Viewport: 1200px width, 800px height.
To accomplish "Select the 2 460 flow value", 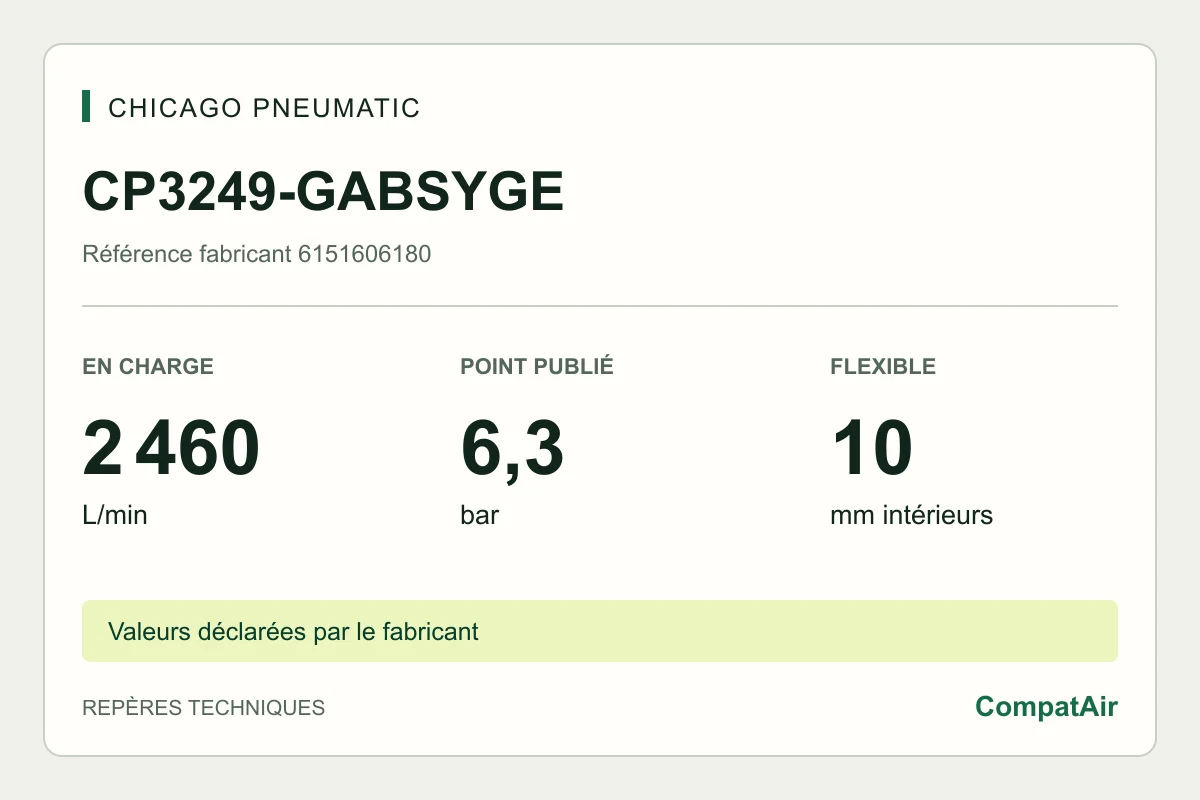I will (171, 449).
